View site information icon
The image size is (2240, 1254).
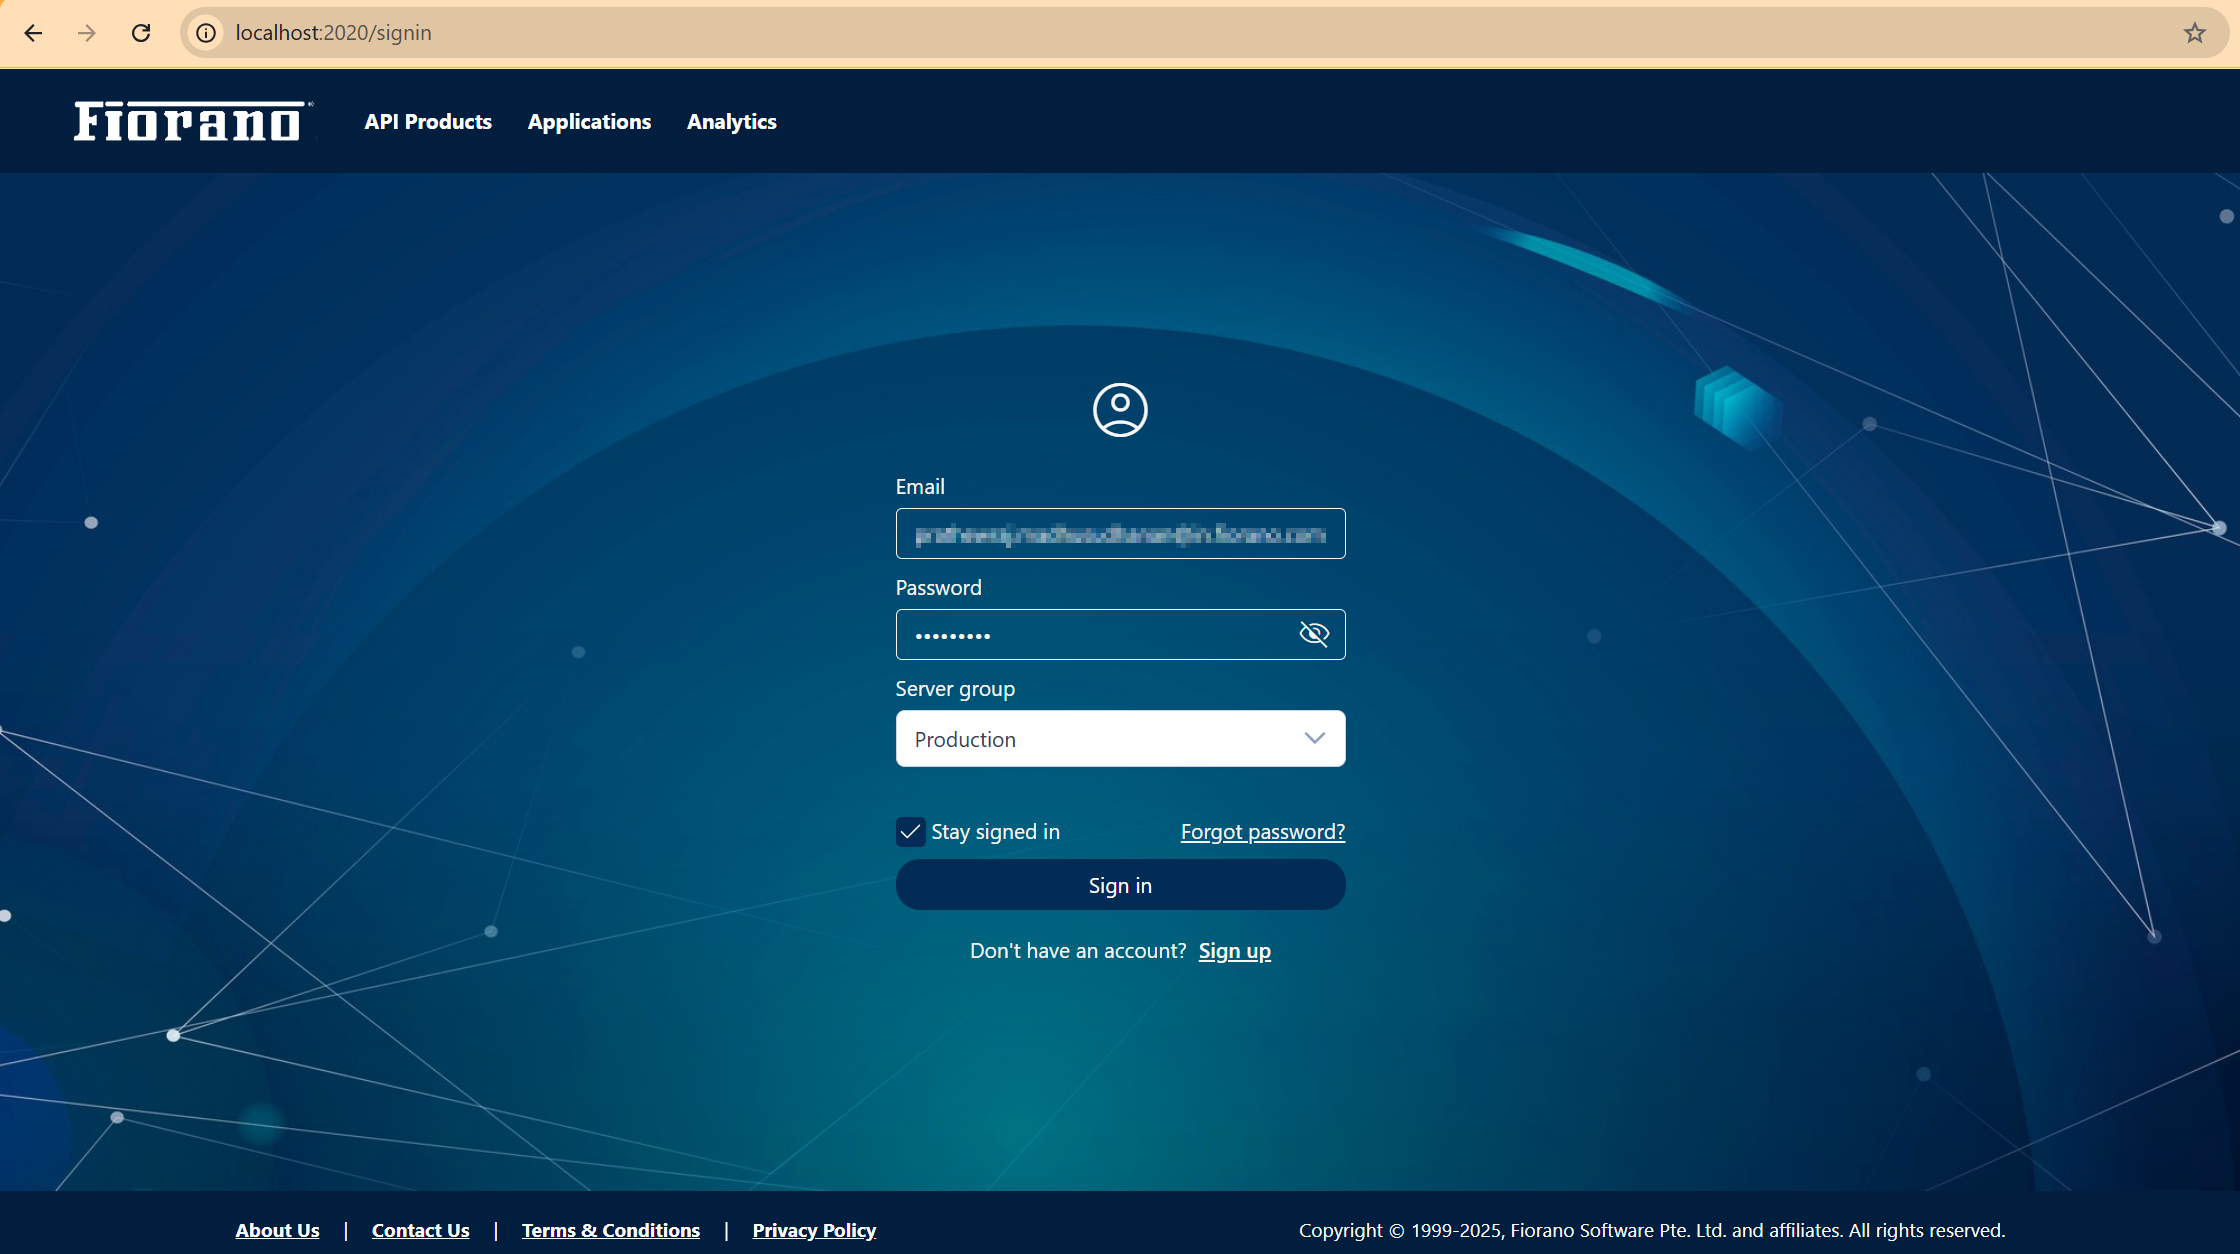coord(206,33)
